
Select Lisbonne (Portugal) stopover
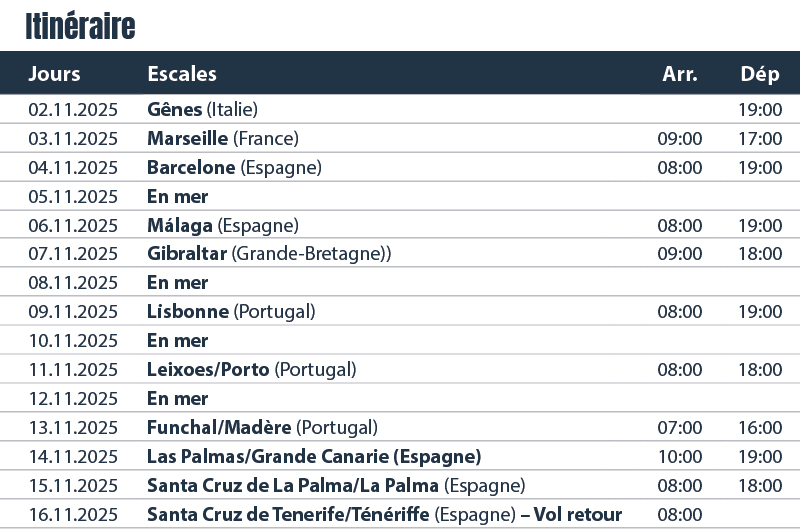[x=231, y=312]
